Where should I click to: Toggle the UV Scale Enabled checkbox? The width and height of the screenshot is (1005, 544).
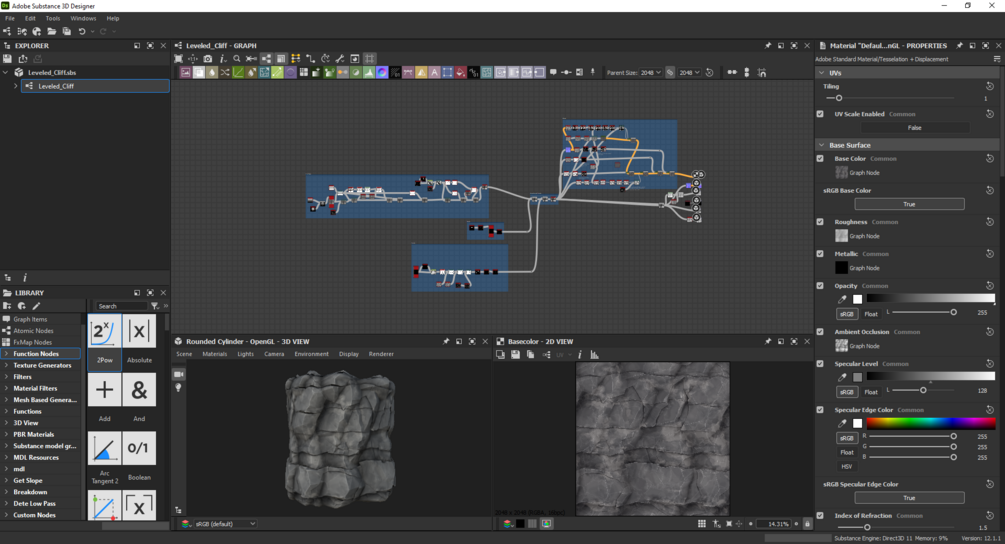821,114
